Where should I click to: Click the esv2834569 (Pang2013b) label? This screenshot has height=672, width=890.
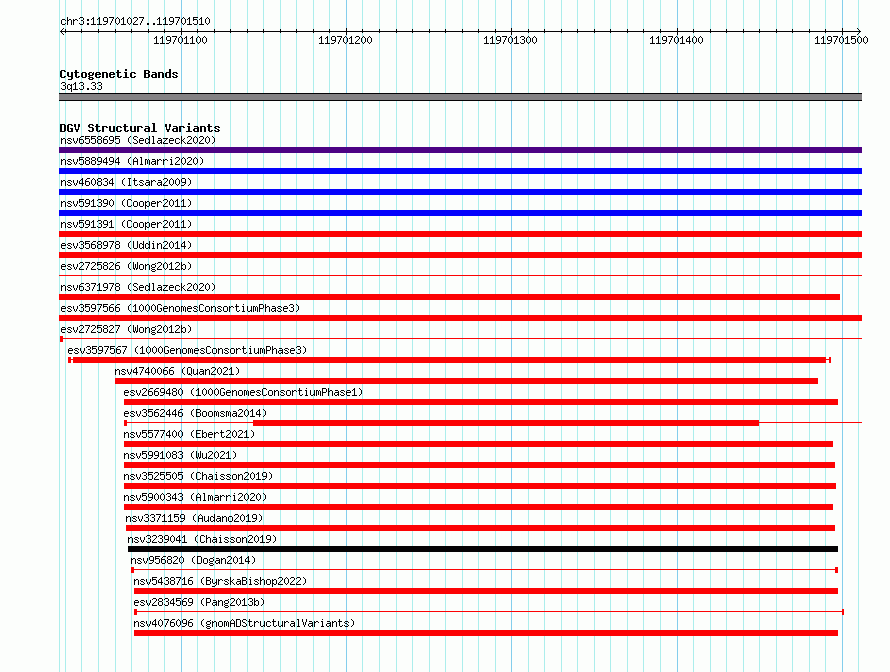(x=199, y=602)
